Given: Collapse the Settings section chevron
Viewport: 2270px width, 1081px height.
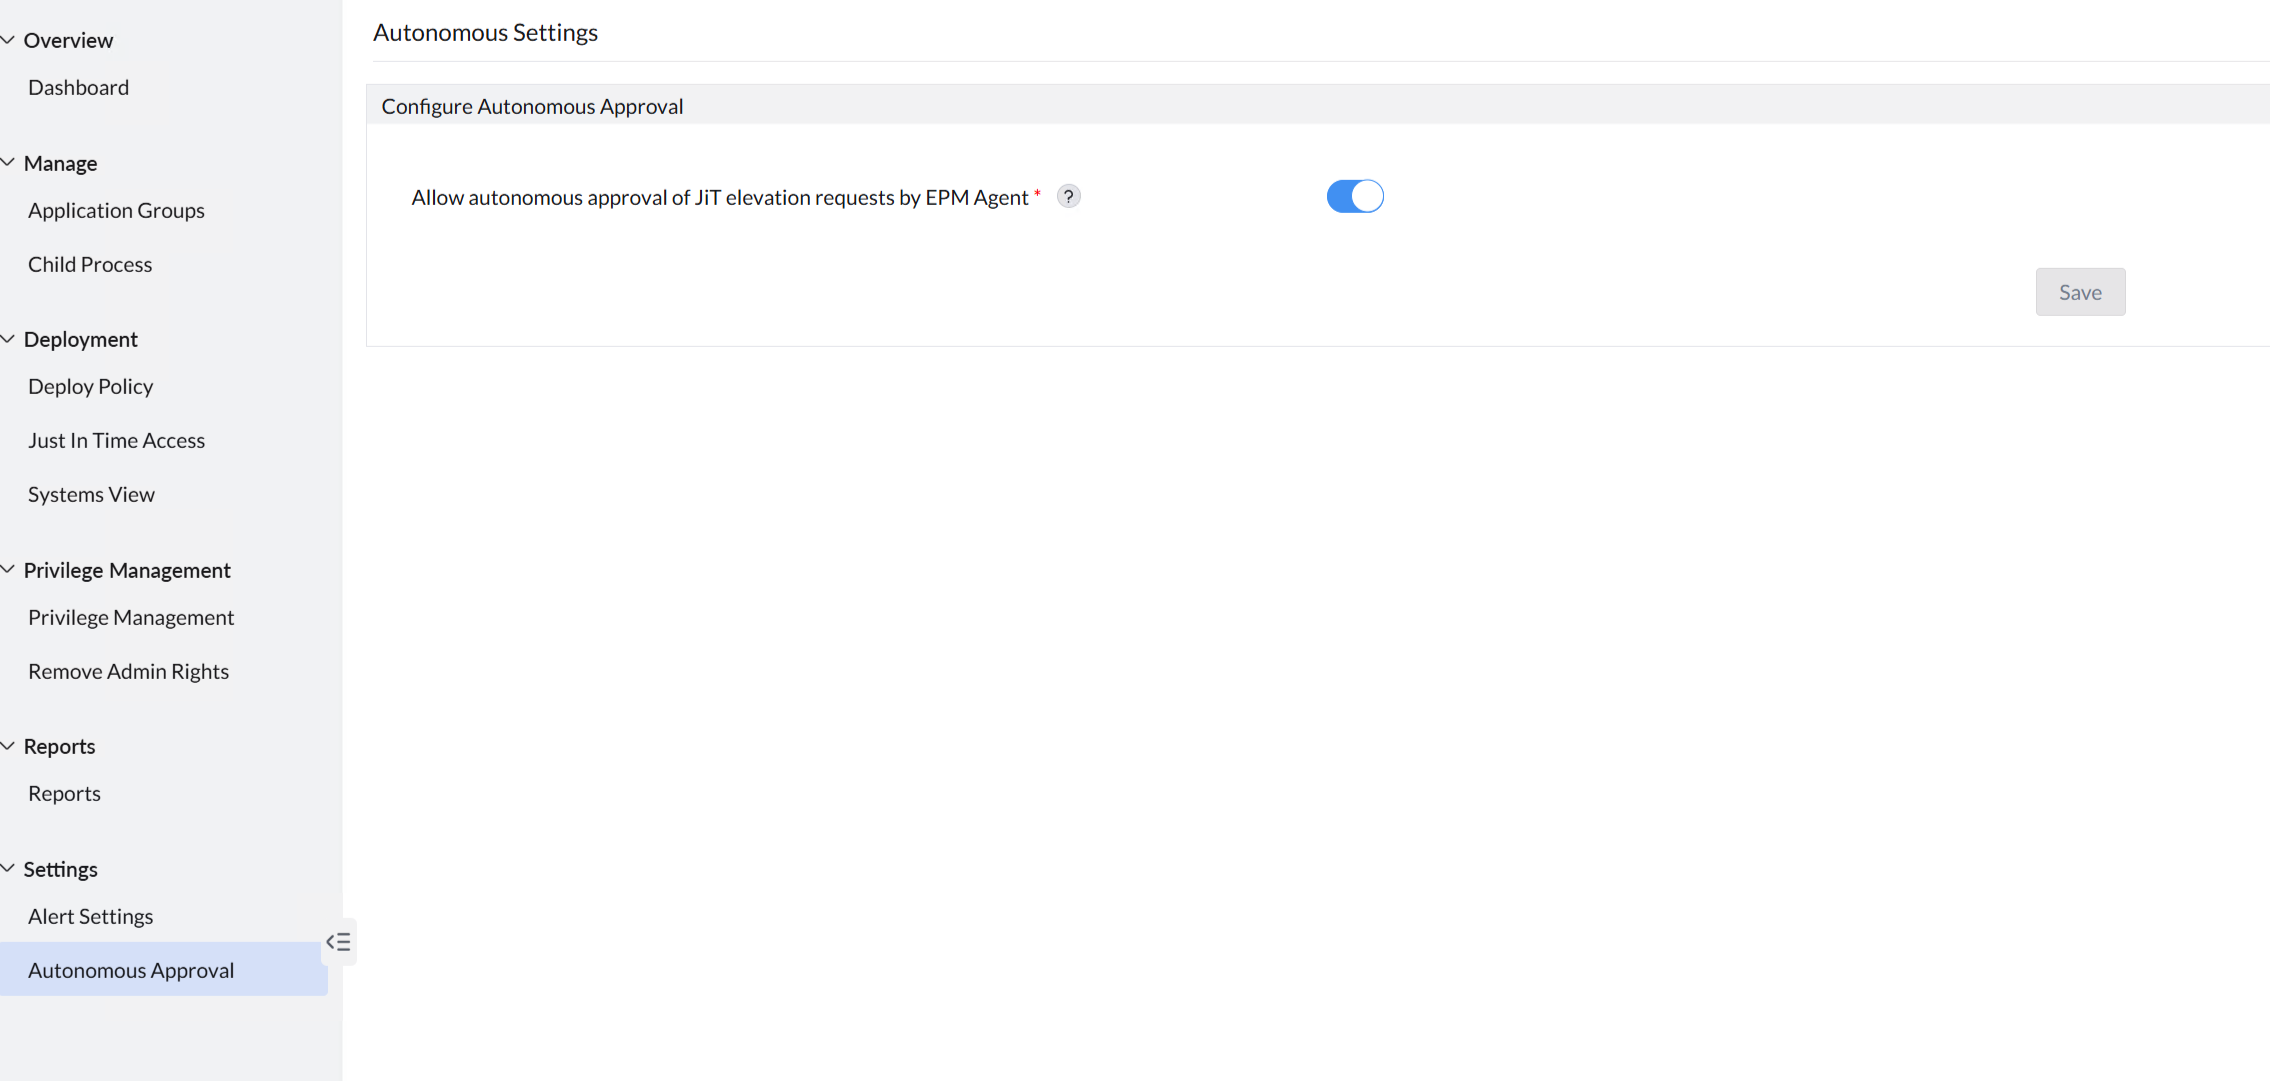Looking at the screenshot, I should [8, 868].
